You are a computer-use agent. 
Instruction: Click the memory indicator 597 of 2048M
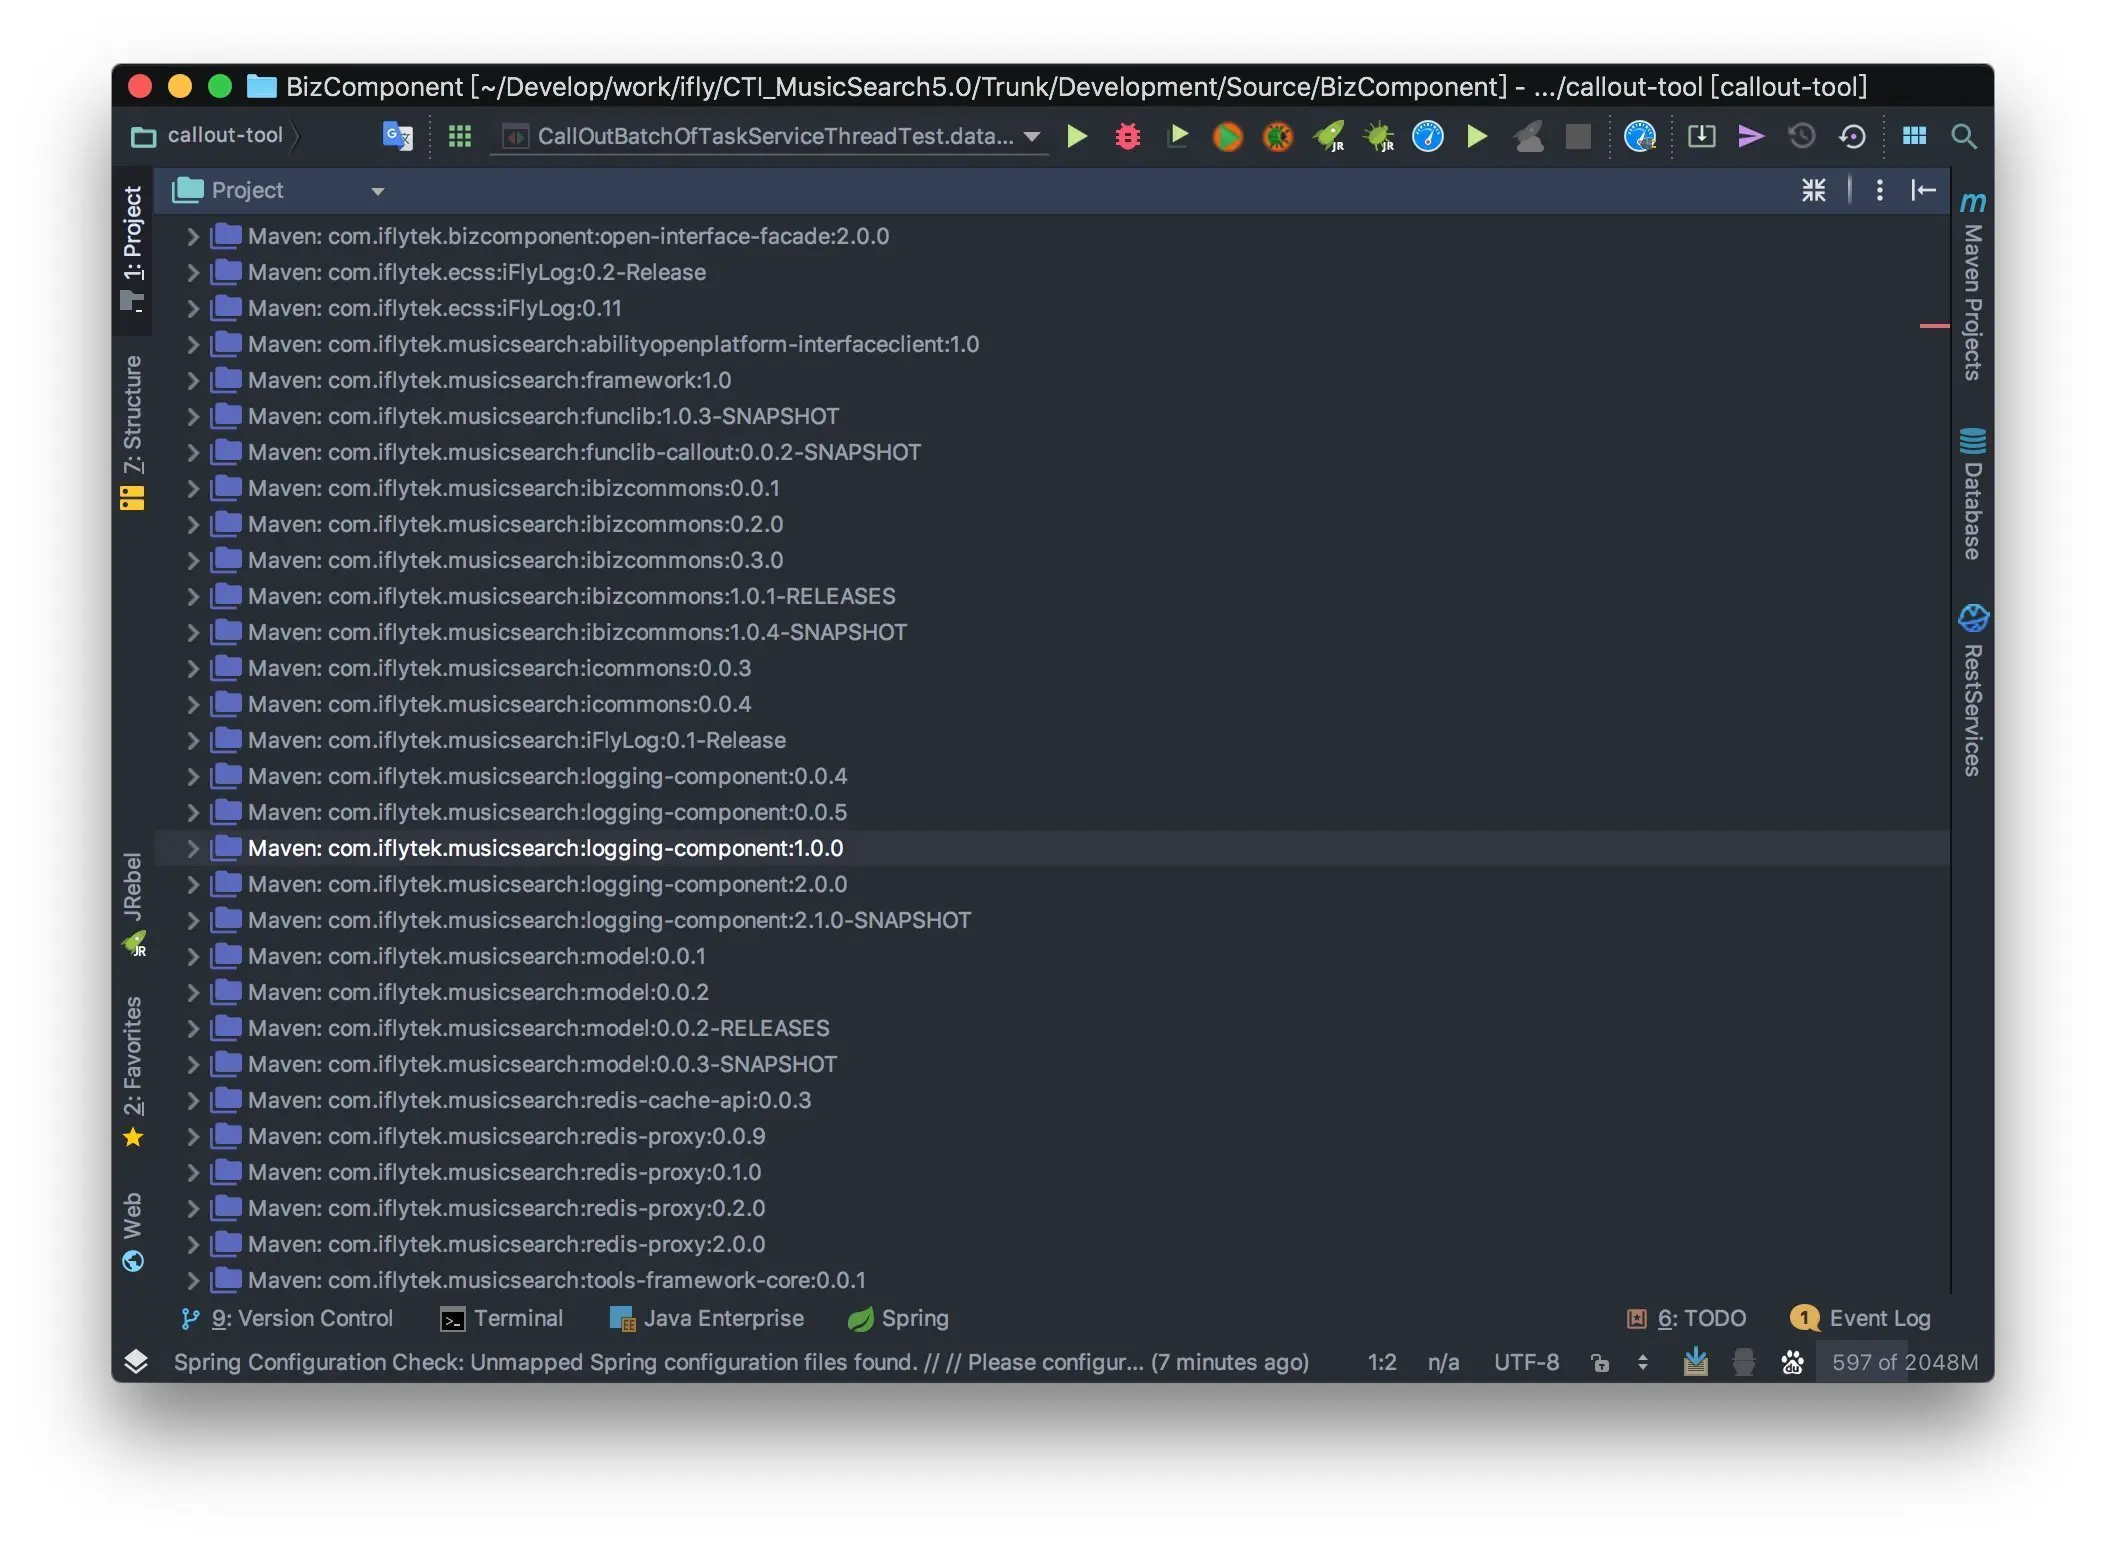pos(1904,1362)
